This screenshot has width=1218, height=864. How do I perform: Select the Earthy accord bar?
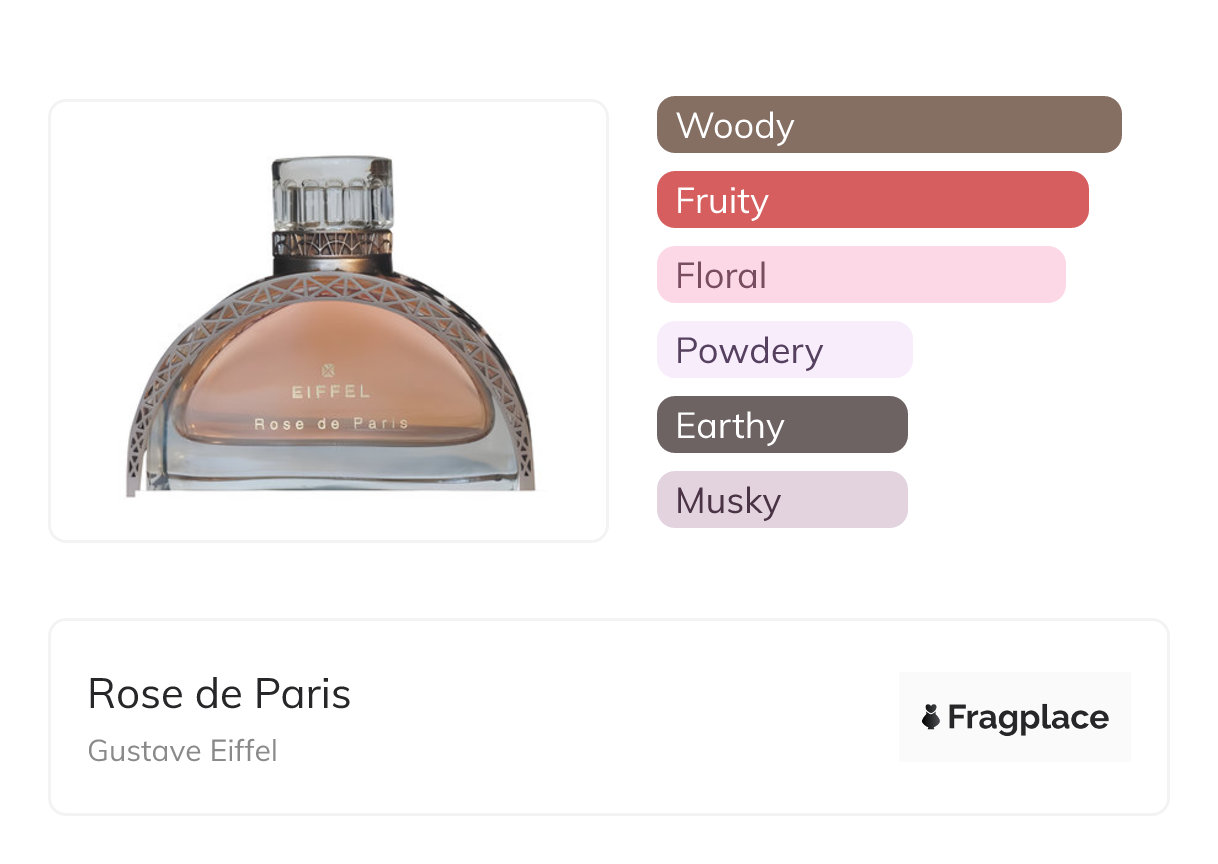click(782, 425)
